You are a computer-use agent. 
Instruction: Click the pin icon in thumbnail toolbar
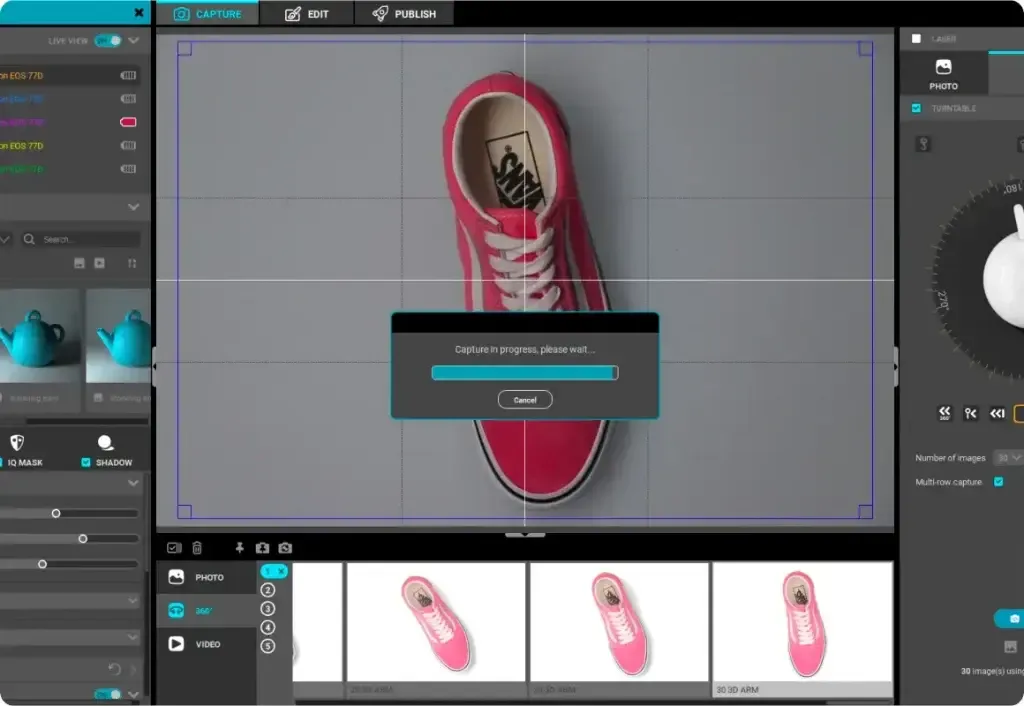(x=239, y=548)
